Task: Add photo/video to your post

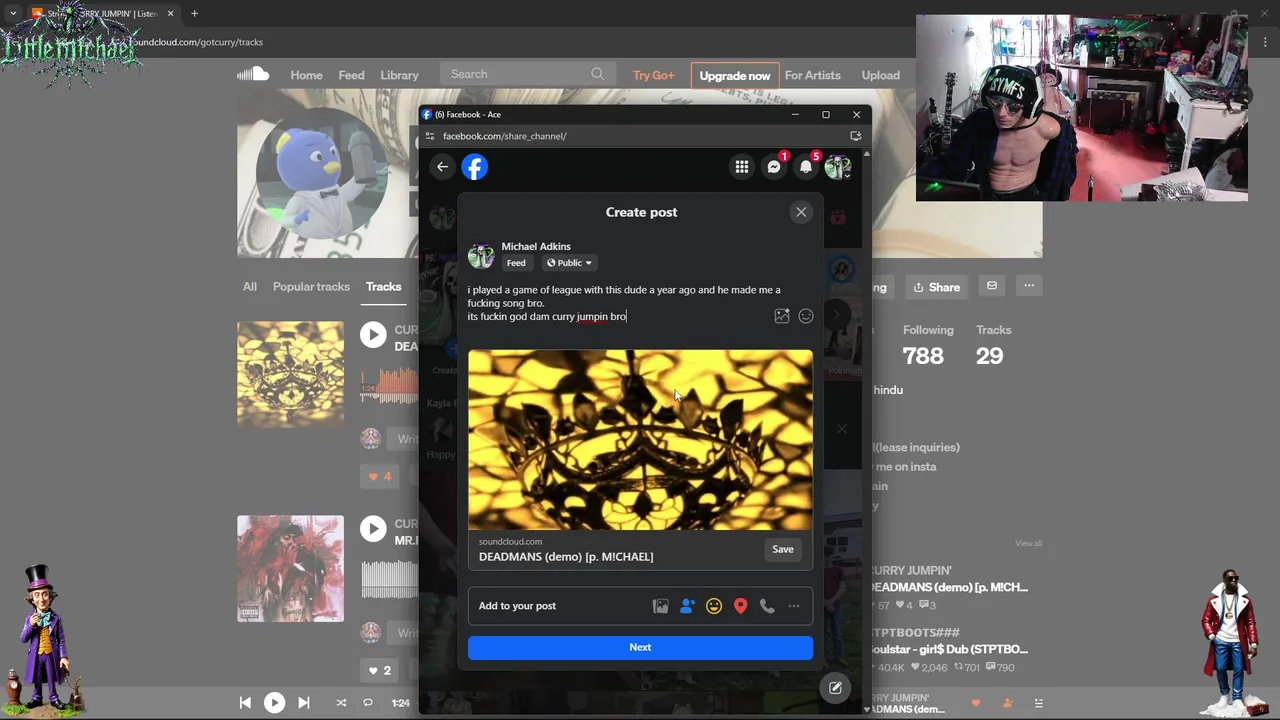Action: click(660, 606)
